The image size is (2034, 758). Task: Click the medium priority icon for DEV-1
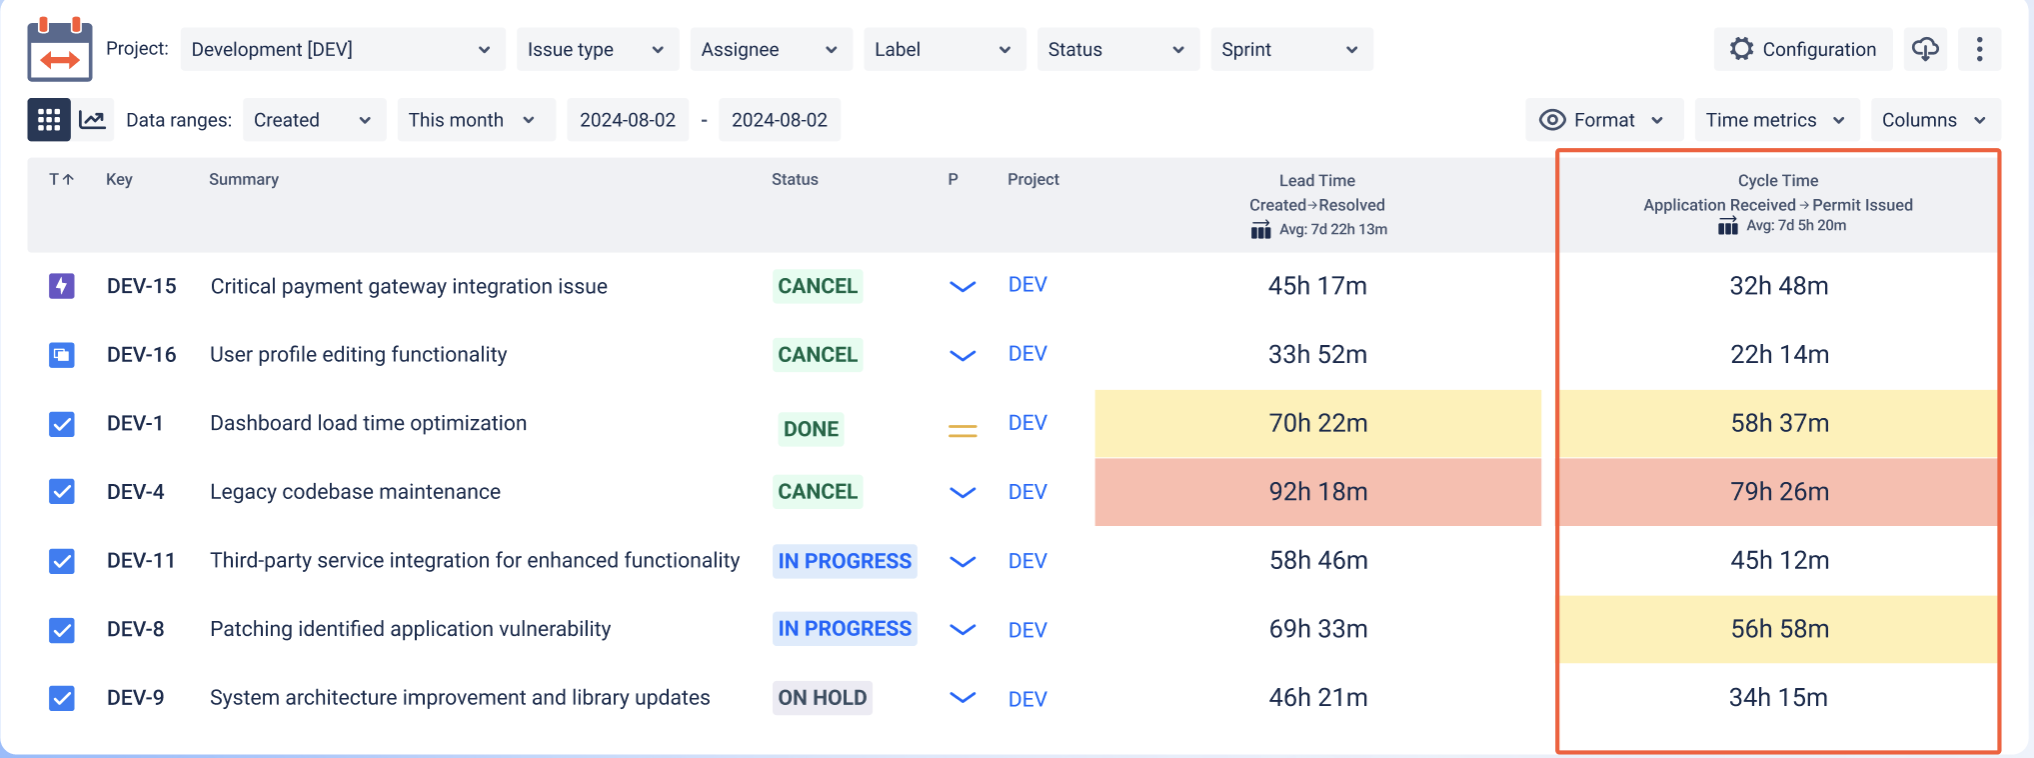pyautogui.click(x=962, y=431)
